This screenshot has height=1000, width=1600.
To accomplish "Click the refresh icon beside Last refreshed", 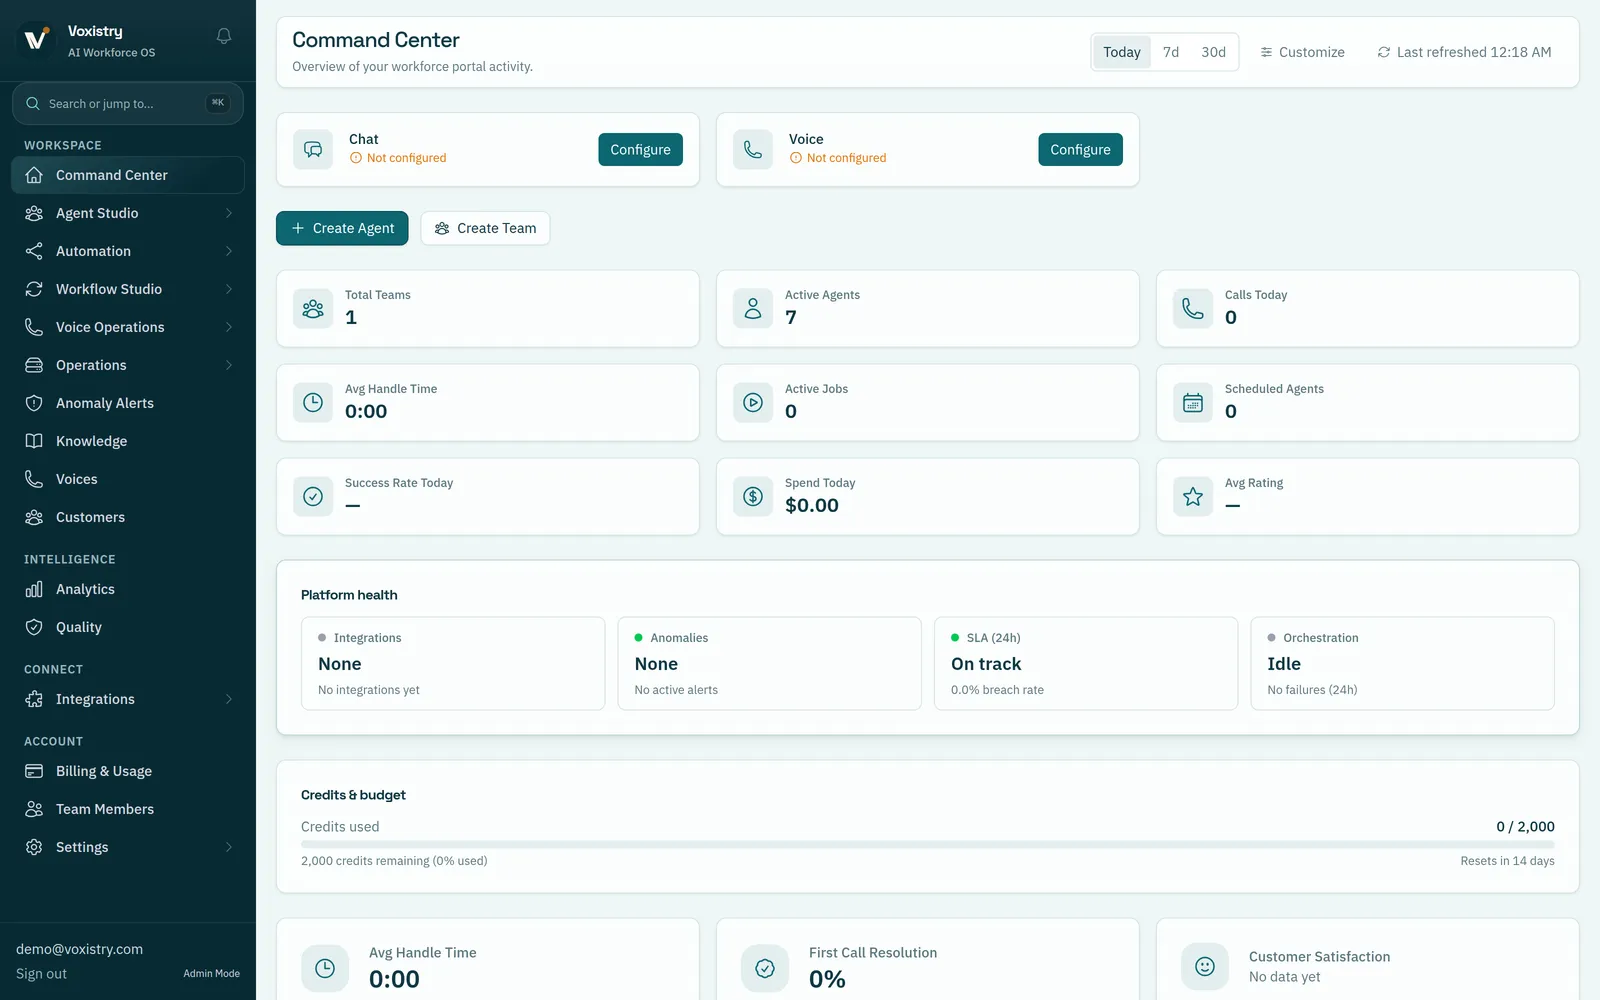I will [1384, 52].
